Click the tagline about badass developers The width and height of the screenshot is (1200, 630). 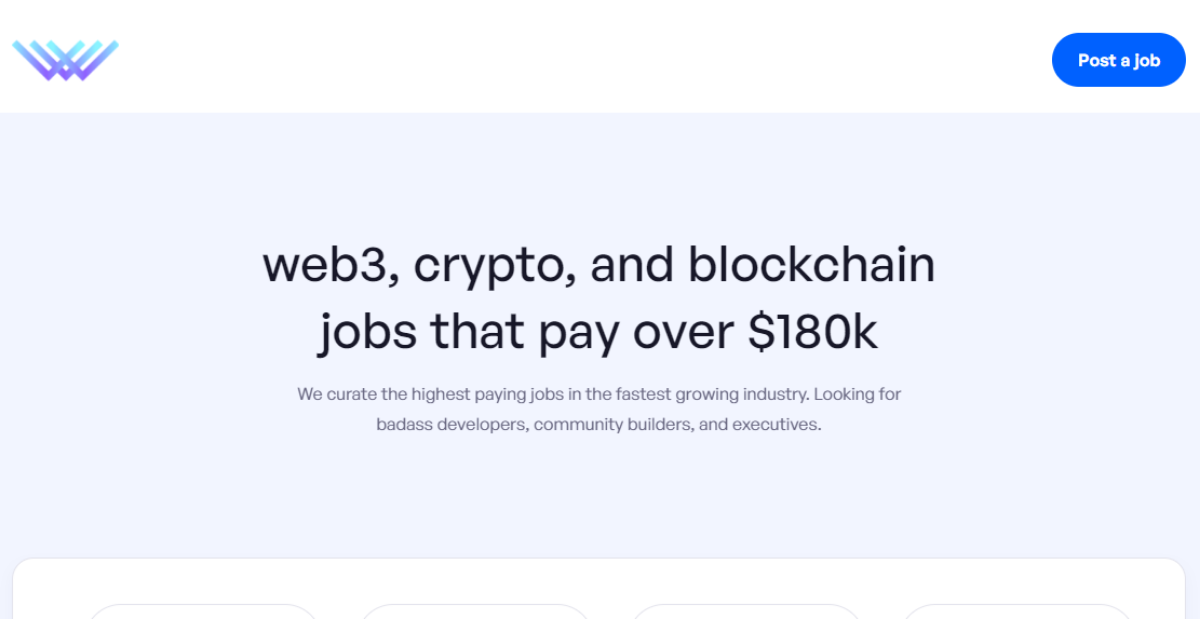coord(598,424)
